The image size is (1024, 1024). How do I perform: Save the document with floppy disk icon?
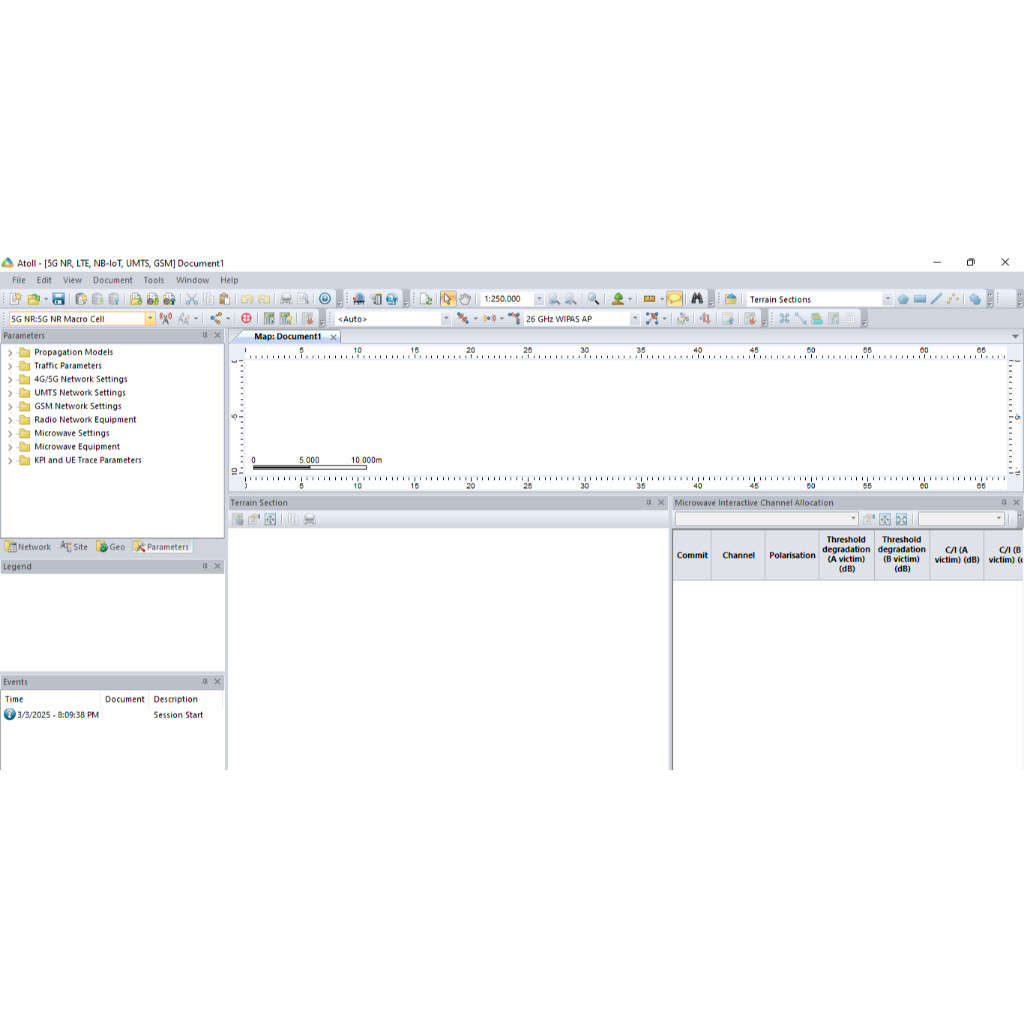[58, 299]
